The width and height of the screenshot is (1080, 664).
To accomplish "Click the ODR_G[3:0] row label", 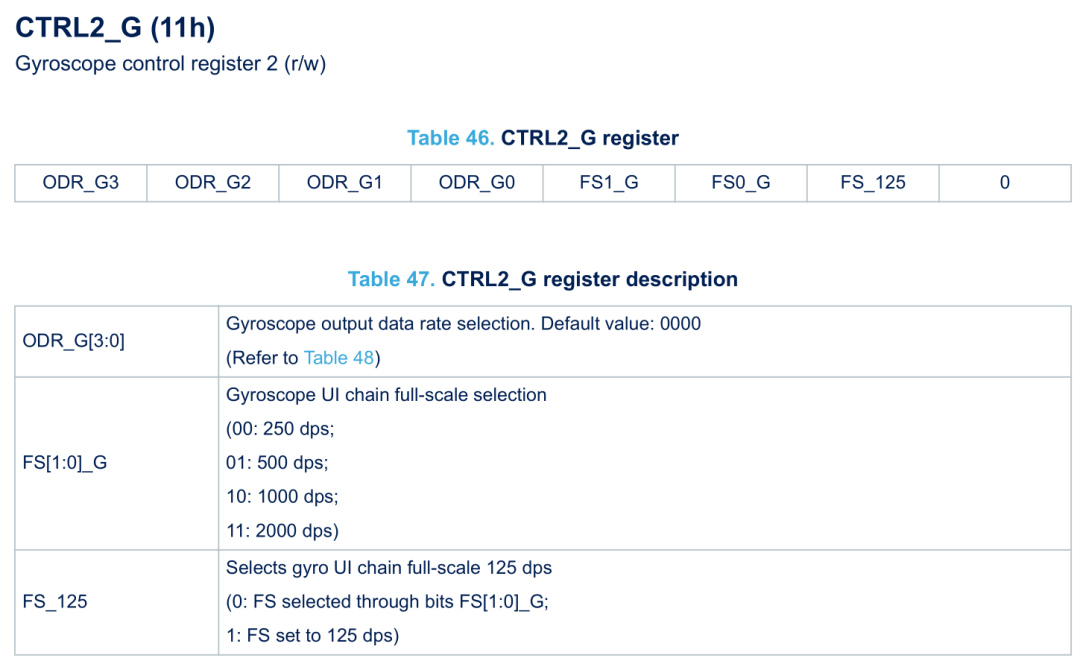I will 74,341.
